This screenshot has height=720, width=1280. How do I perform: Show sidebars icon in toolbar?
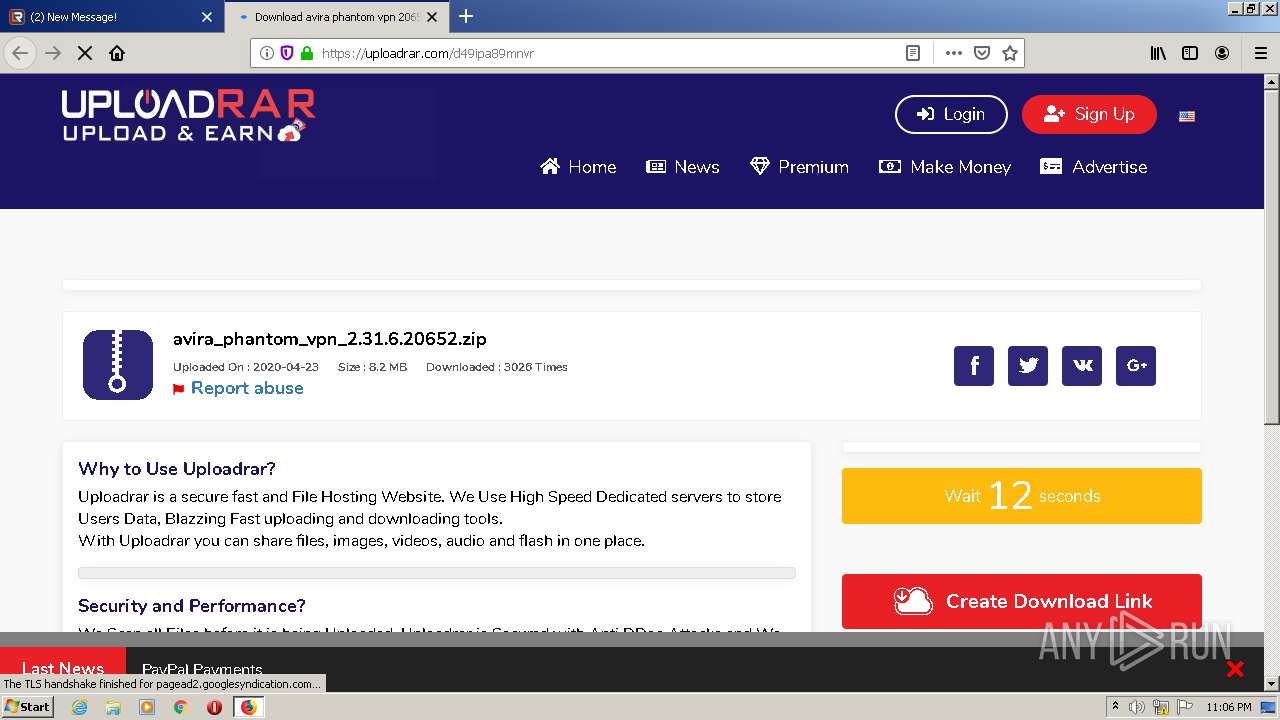[x=1190, y=53]
